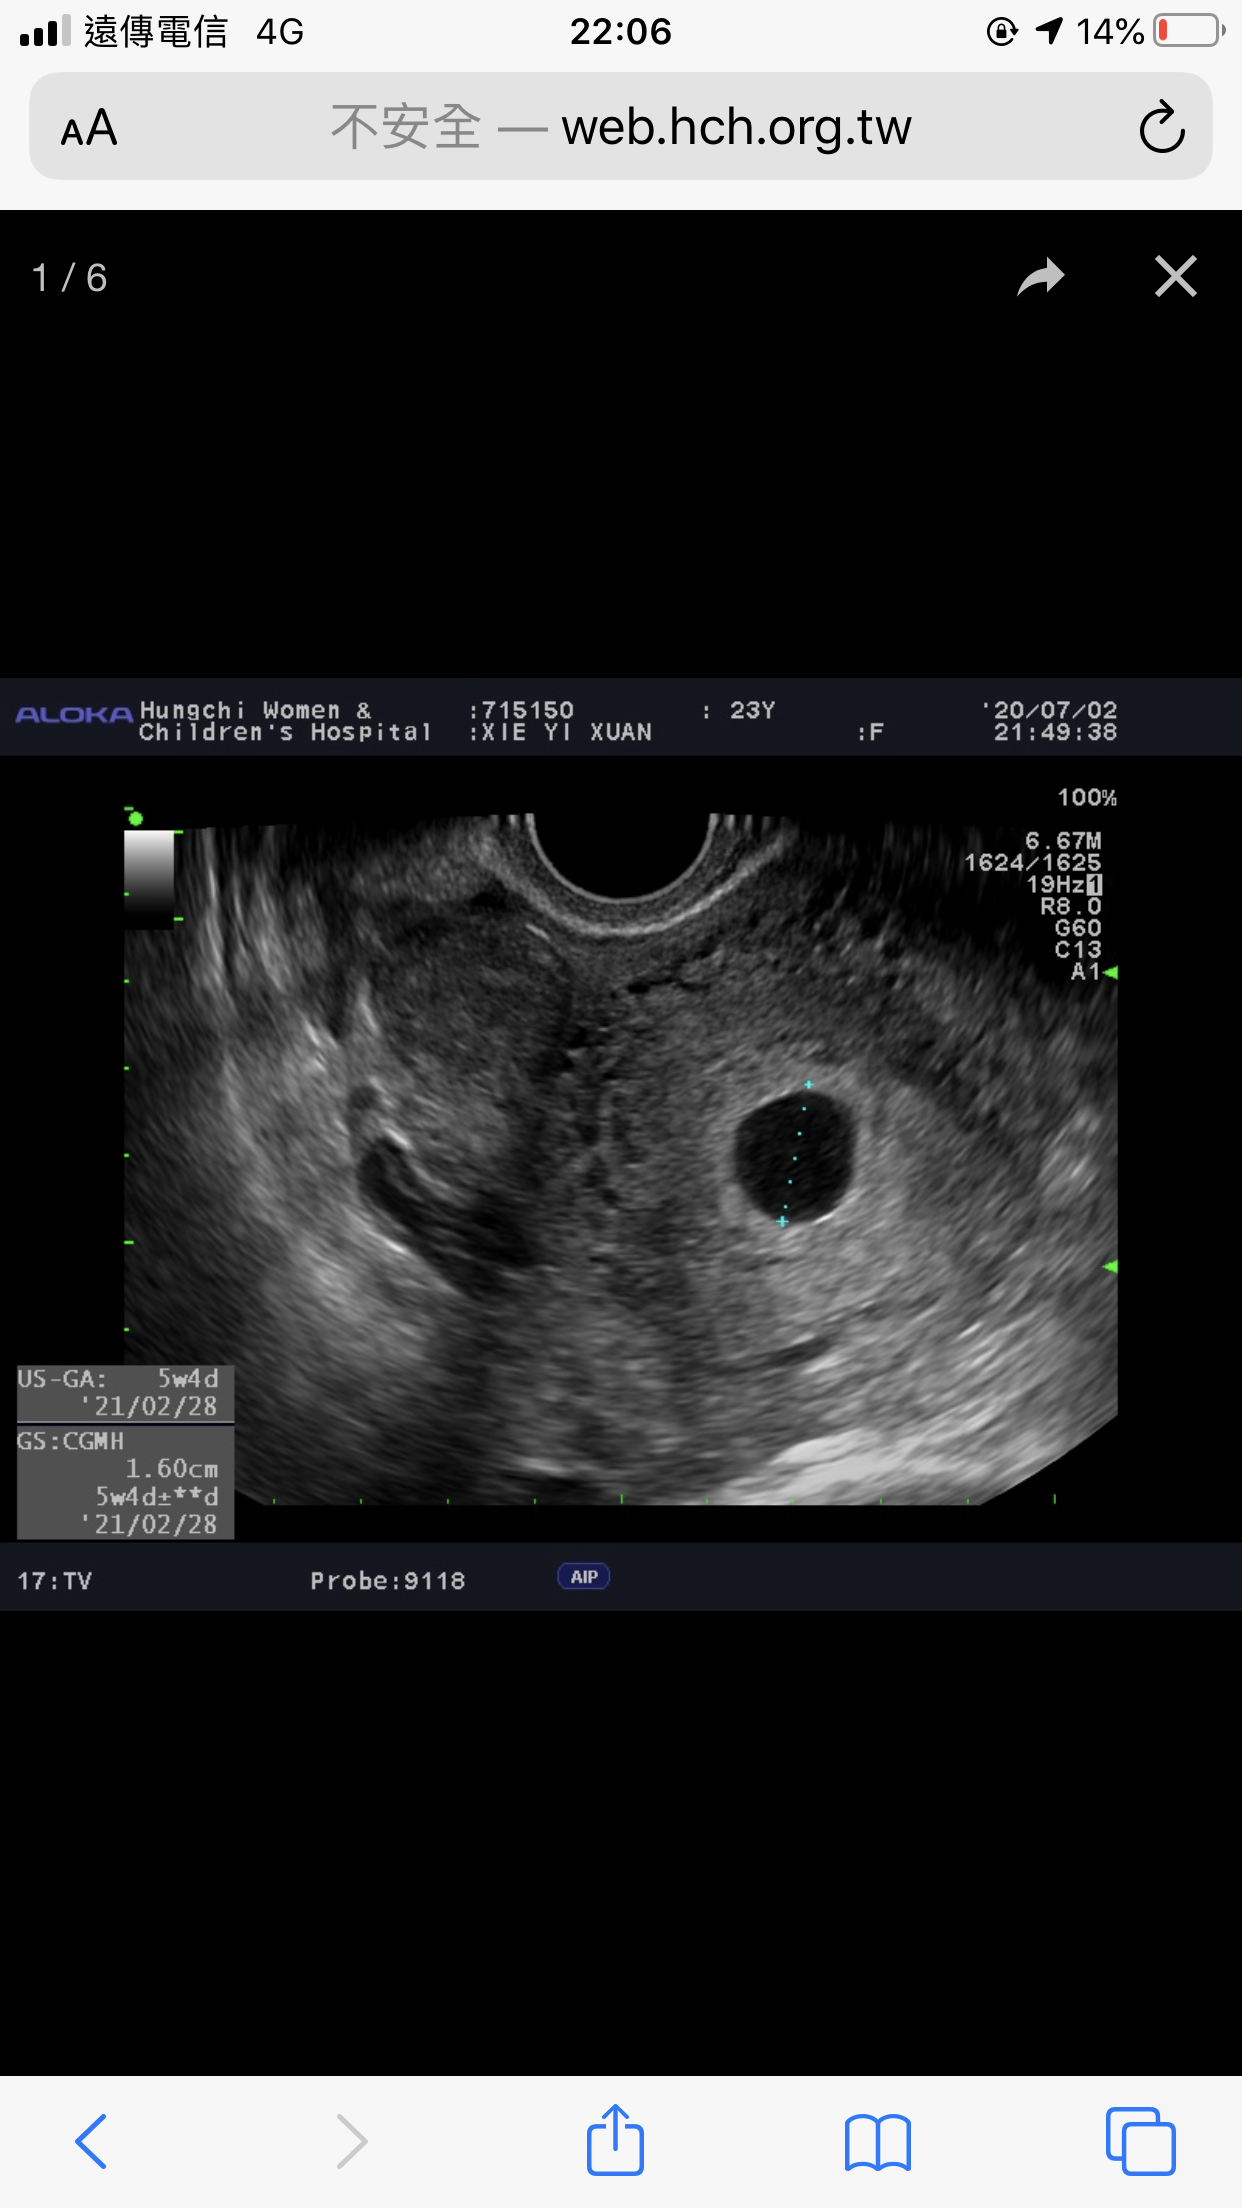
Task: Go back with Safari's back chevron
Action: 91,2141
